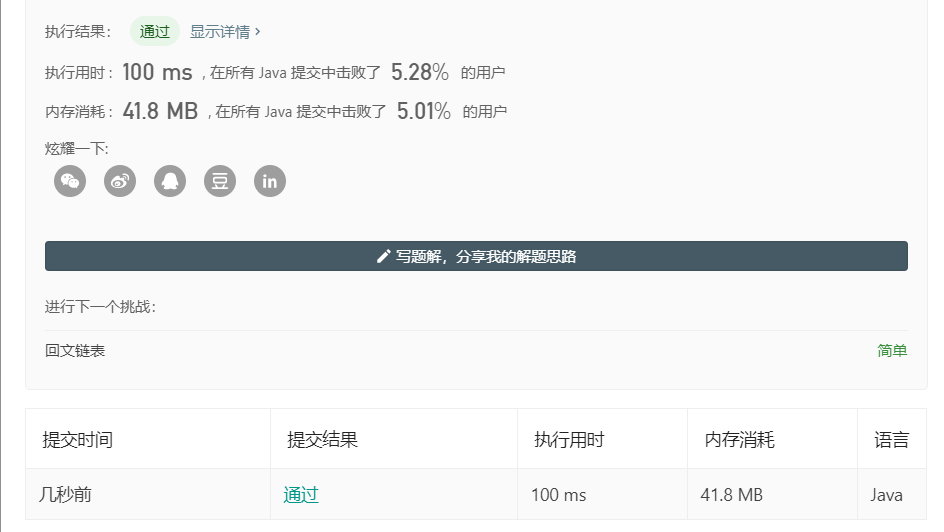Share result via the LinkedIn icon

point(270,181)
